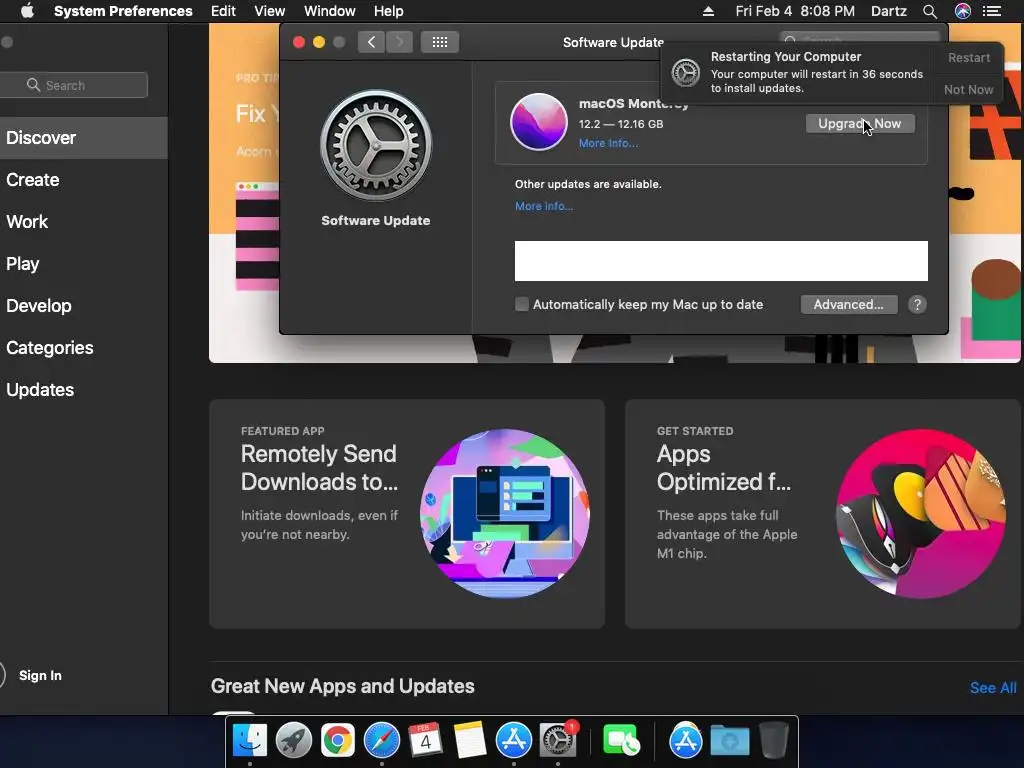
Task: Open More info link under Other updates
Action: point(543,206)
